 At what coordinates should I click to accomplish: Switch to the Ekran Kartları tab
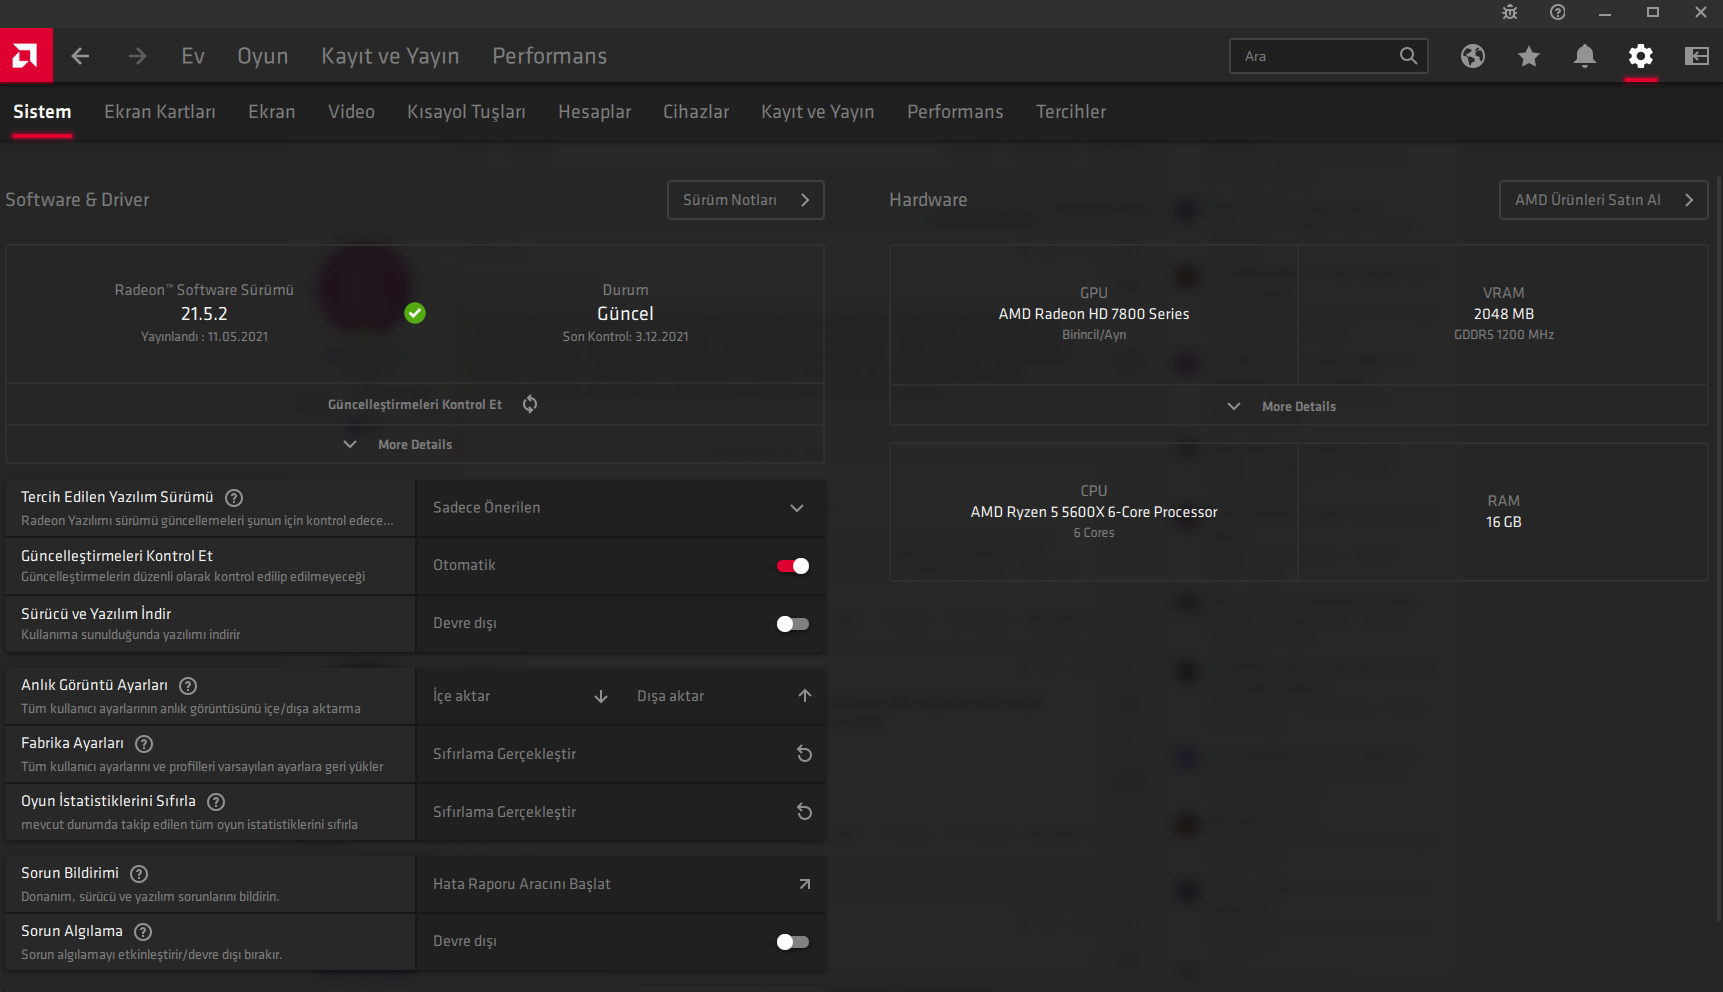[160, 112]
